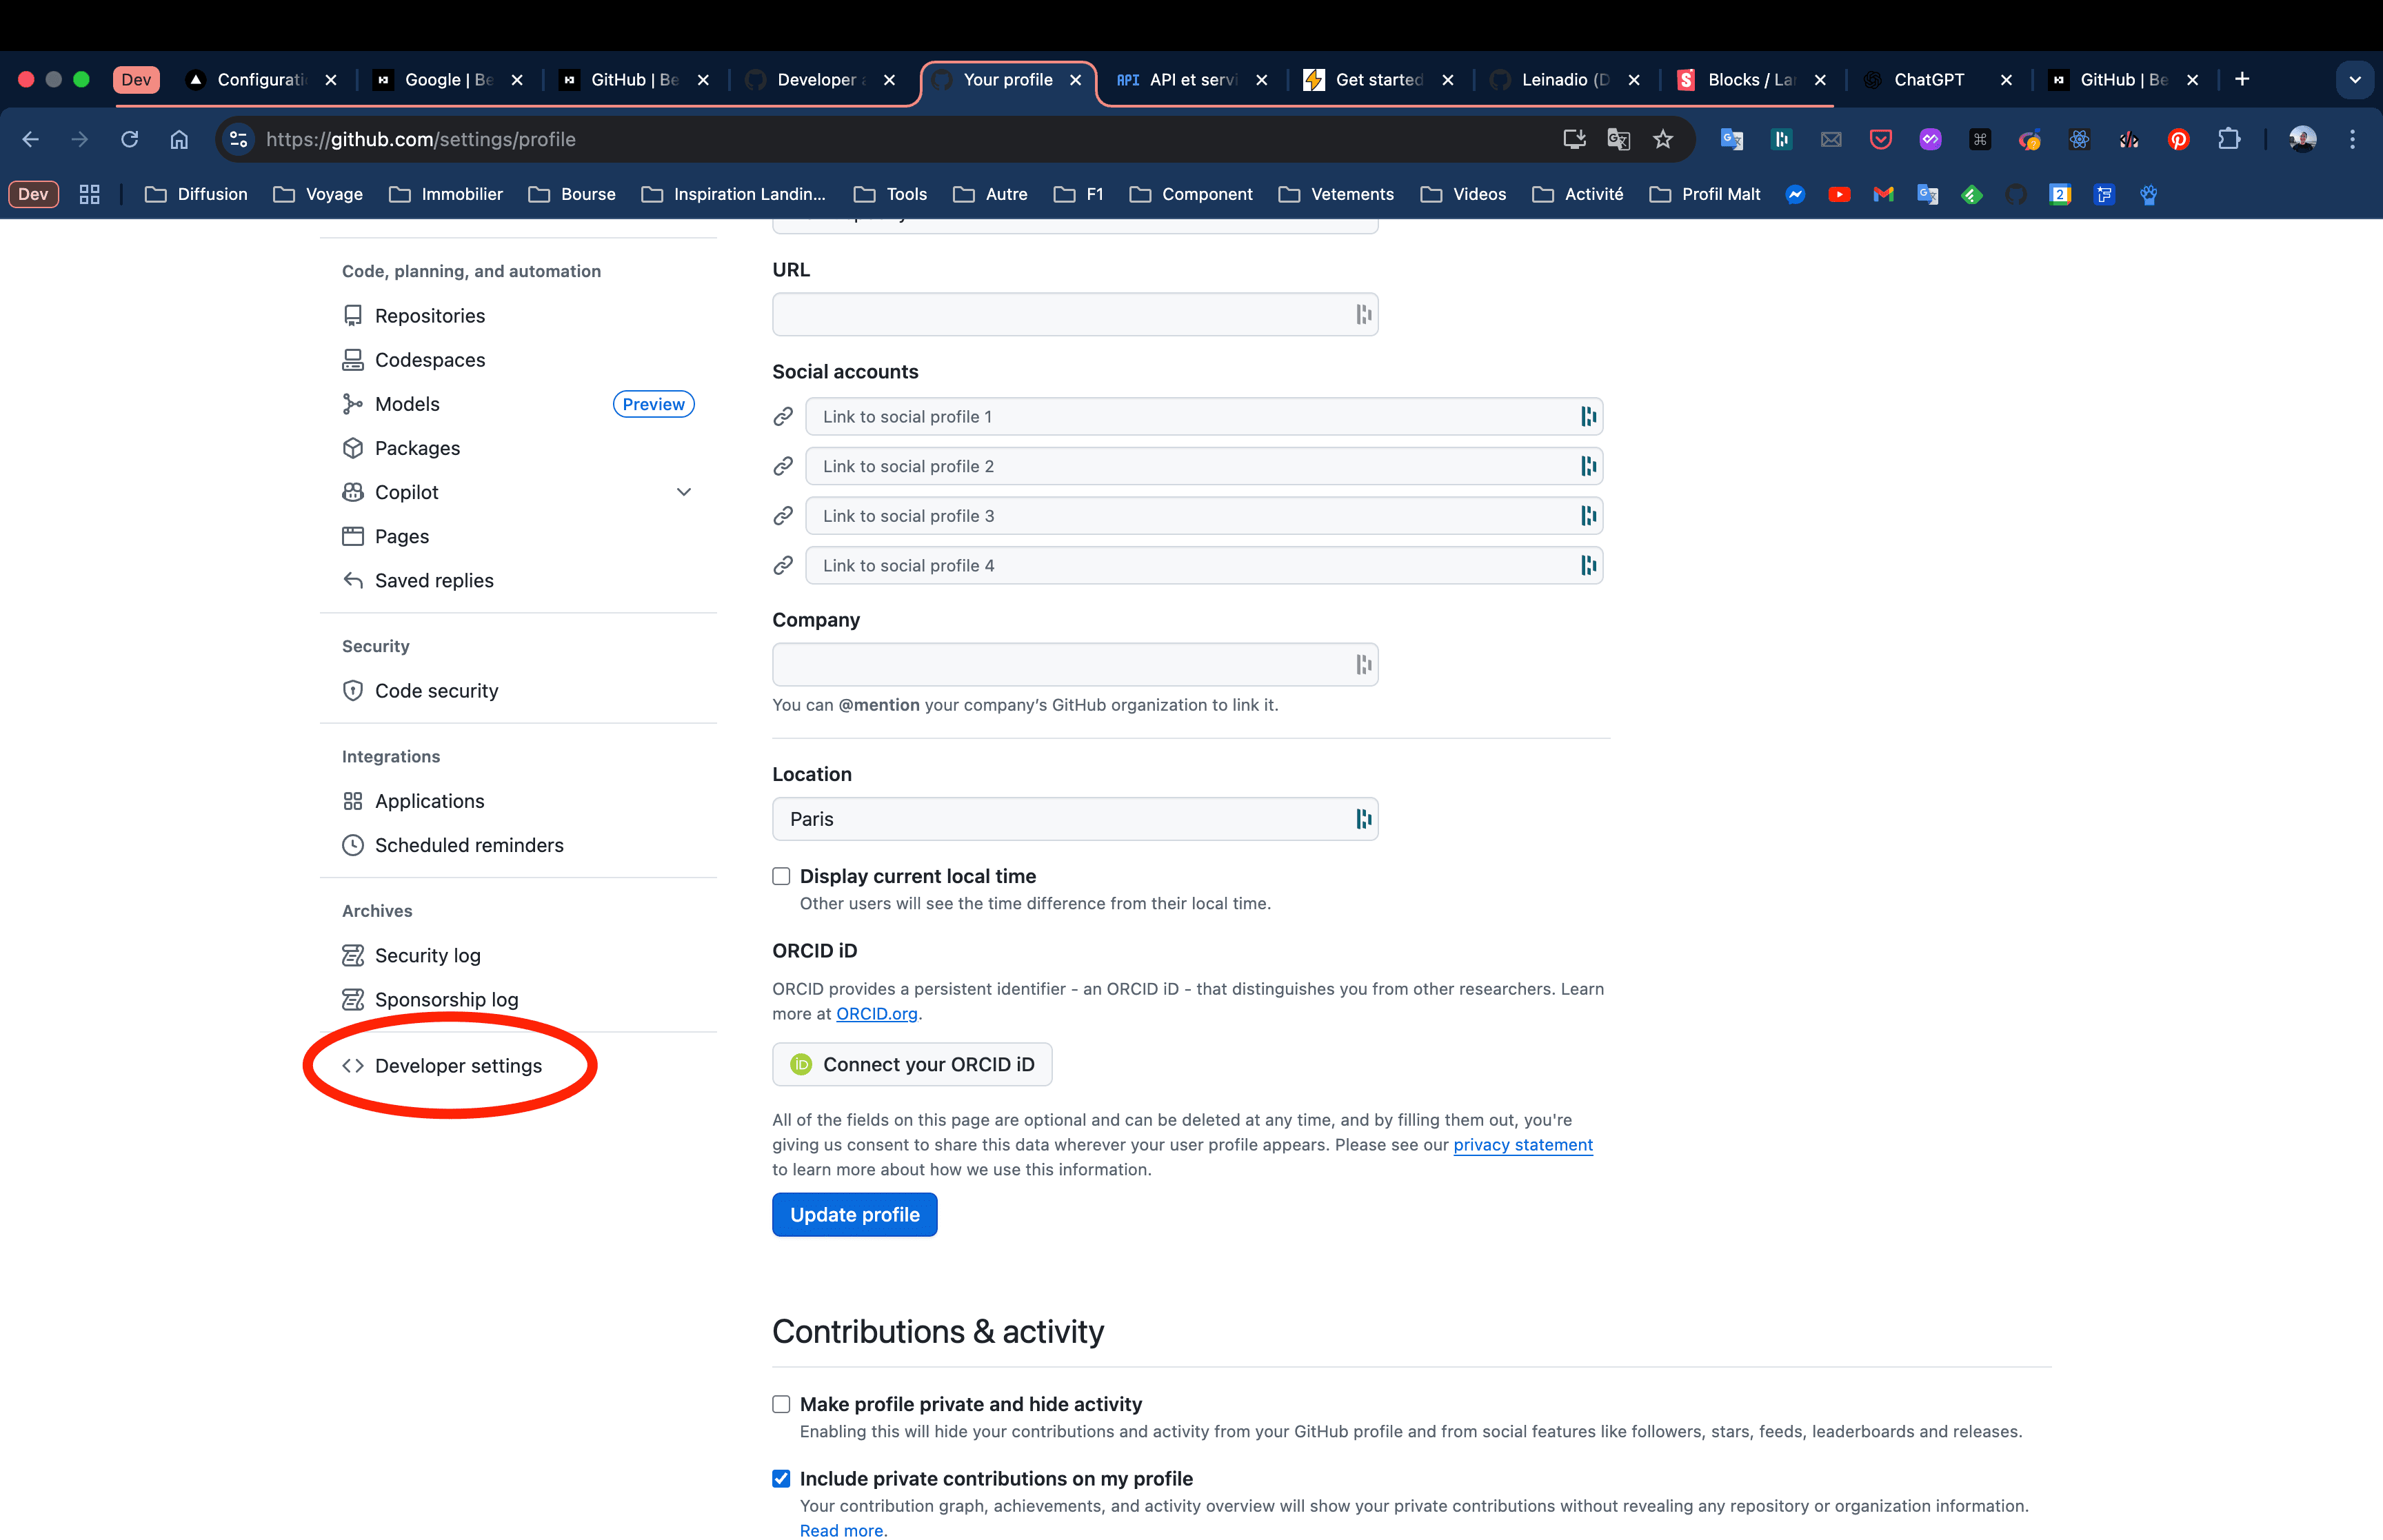Open the ORCID.org link
Image resolution: width=2383 pixels, height=1540 pixels.
876,1013
